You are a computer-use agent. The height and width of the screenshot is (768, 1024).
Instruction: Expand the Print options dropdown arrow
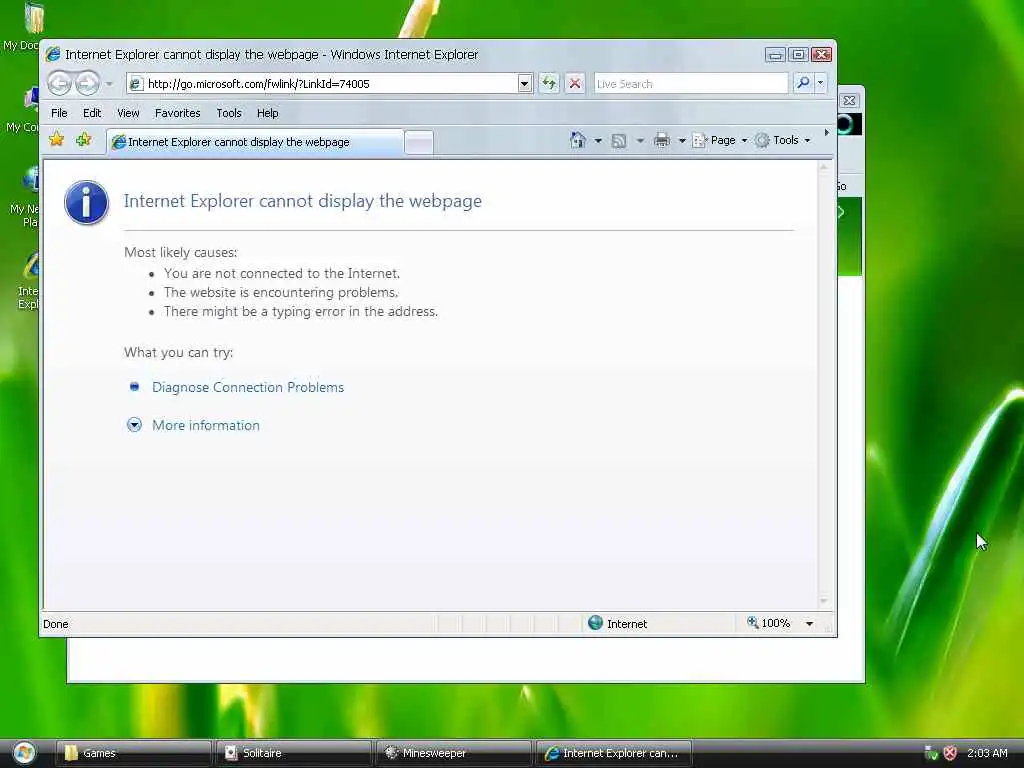point(682,140)
